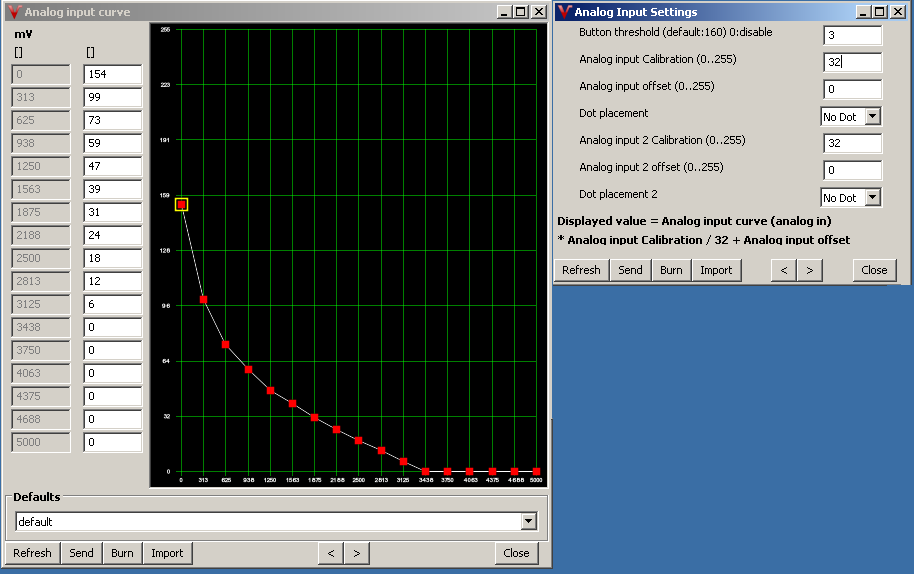914x574 pixels.
Task: Click the next arrow button in curve window
Action: pyautogui.click(x=357, y=553)
